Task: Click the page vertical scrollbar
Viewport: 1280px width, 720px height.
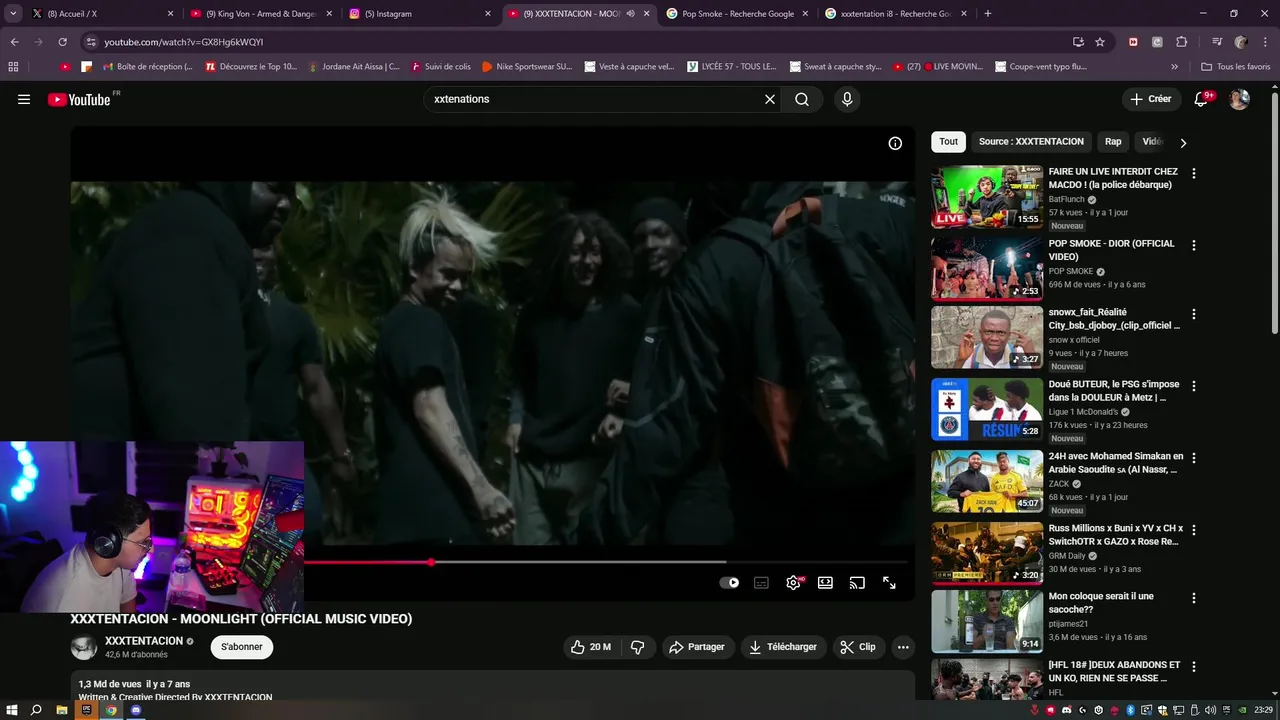Action: point(1274,212)
